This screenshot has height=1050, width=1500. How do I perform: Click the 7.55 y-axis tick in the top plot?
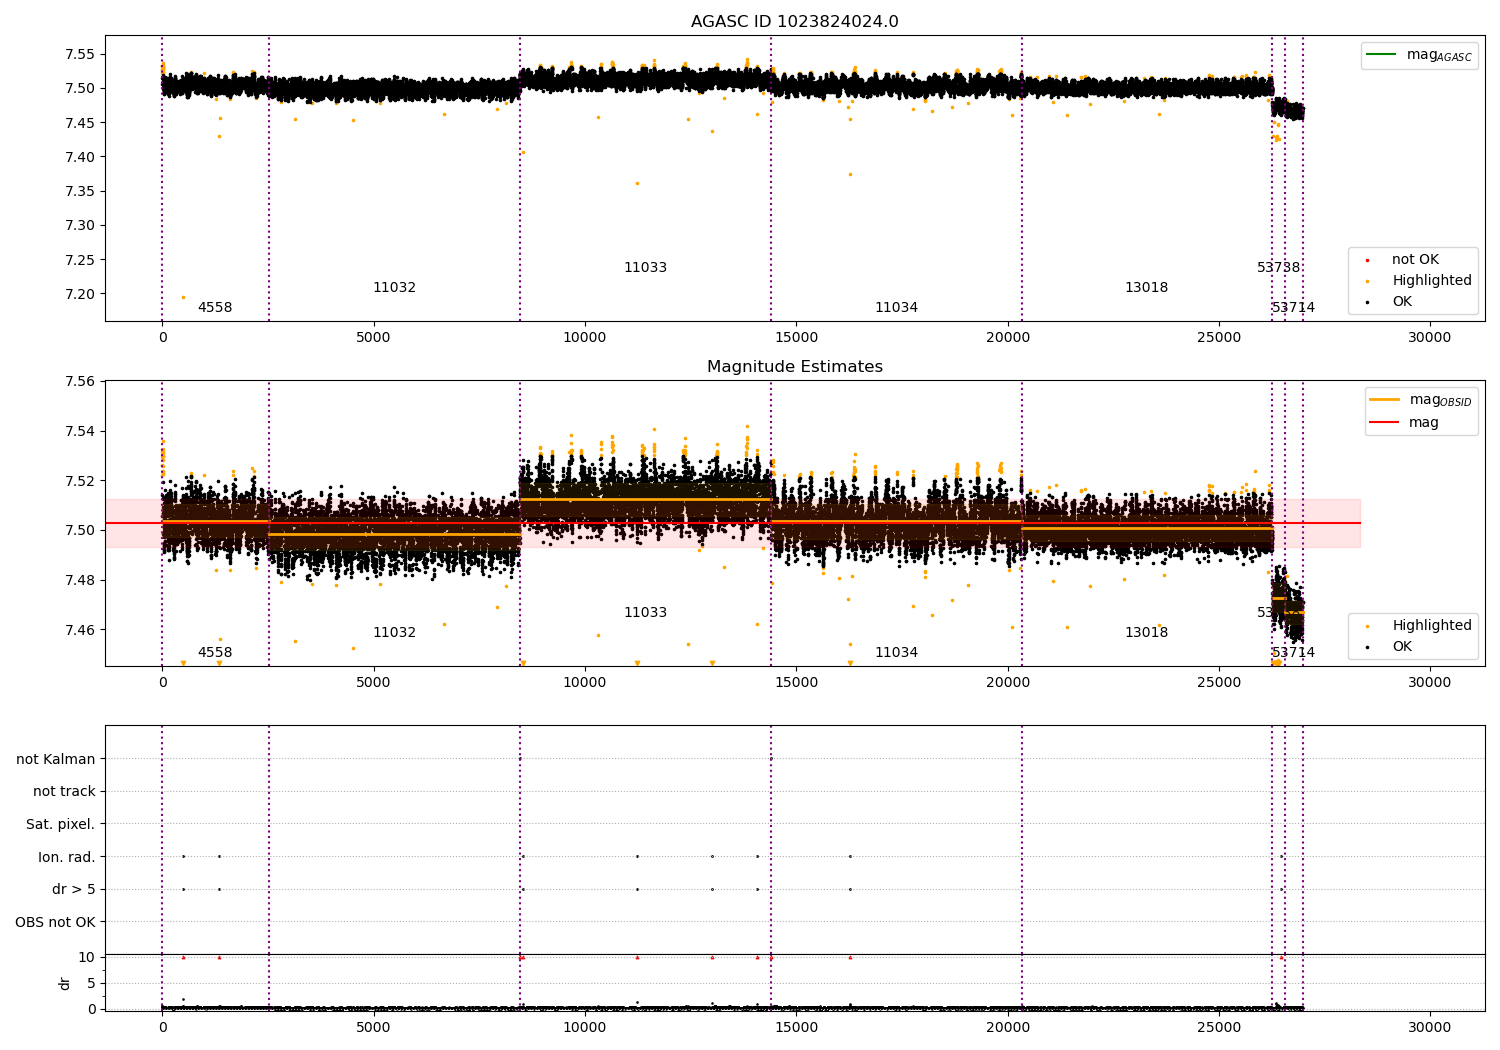pyautogui.click(x=80, y=54)
